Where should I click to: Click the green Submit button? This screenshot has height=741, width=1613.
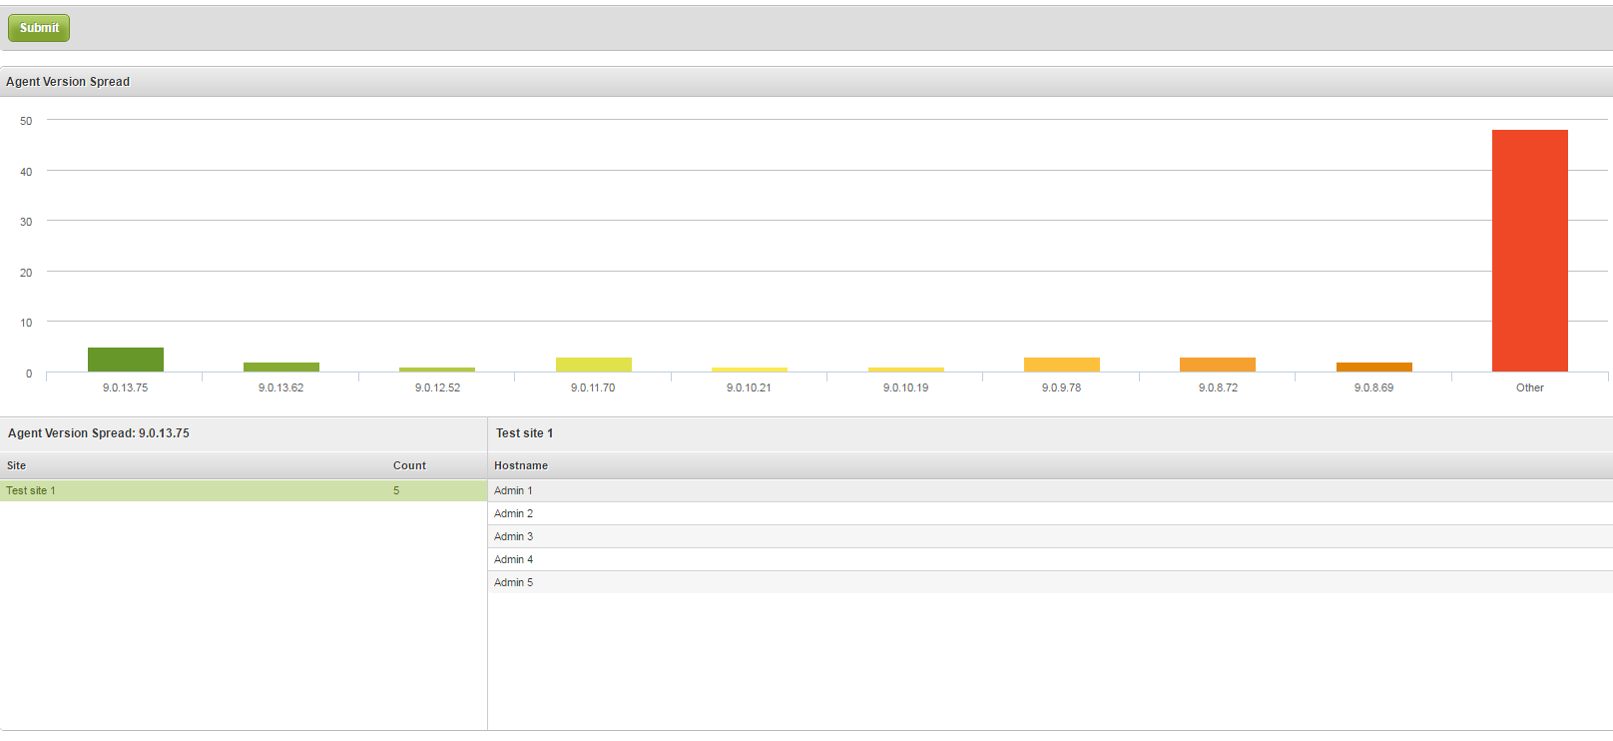39,28
